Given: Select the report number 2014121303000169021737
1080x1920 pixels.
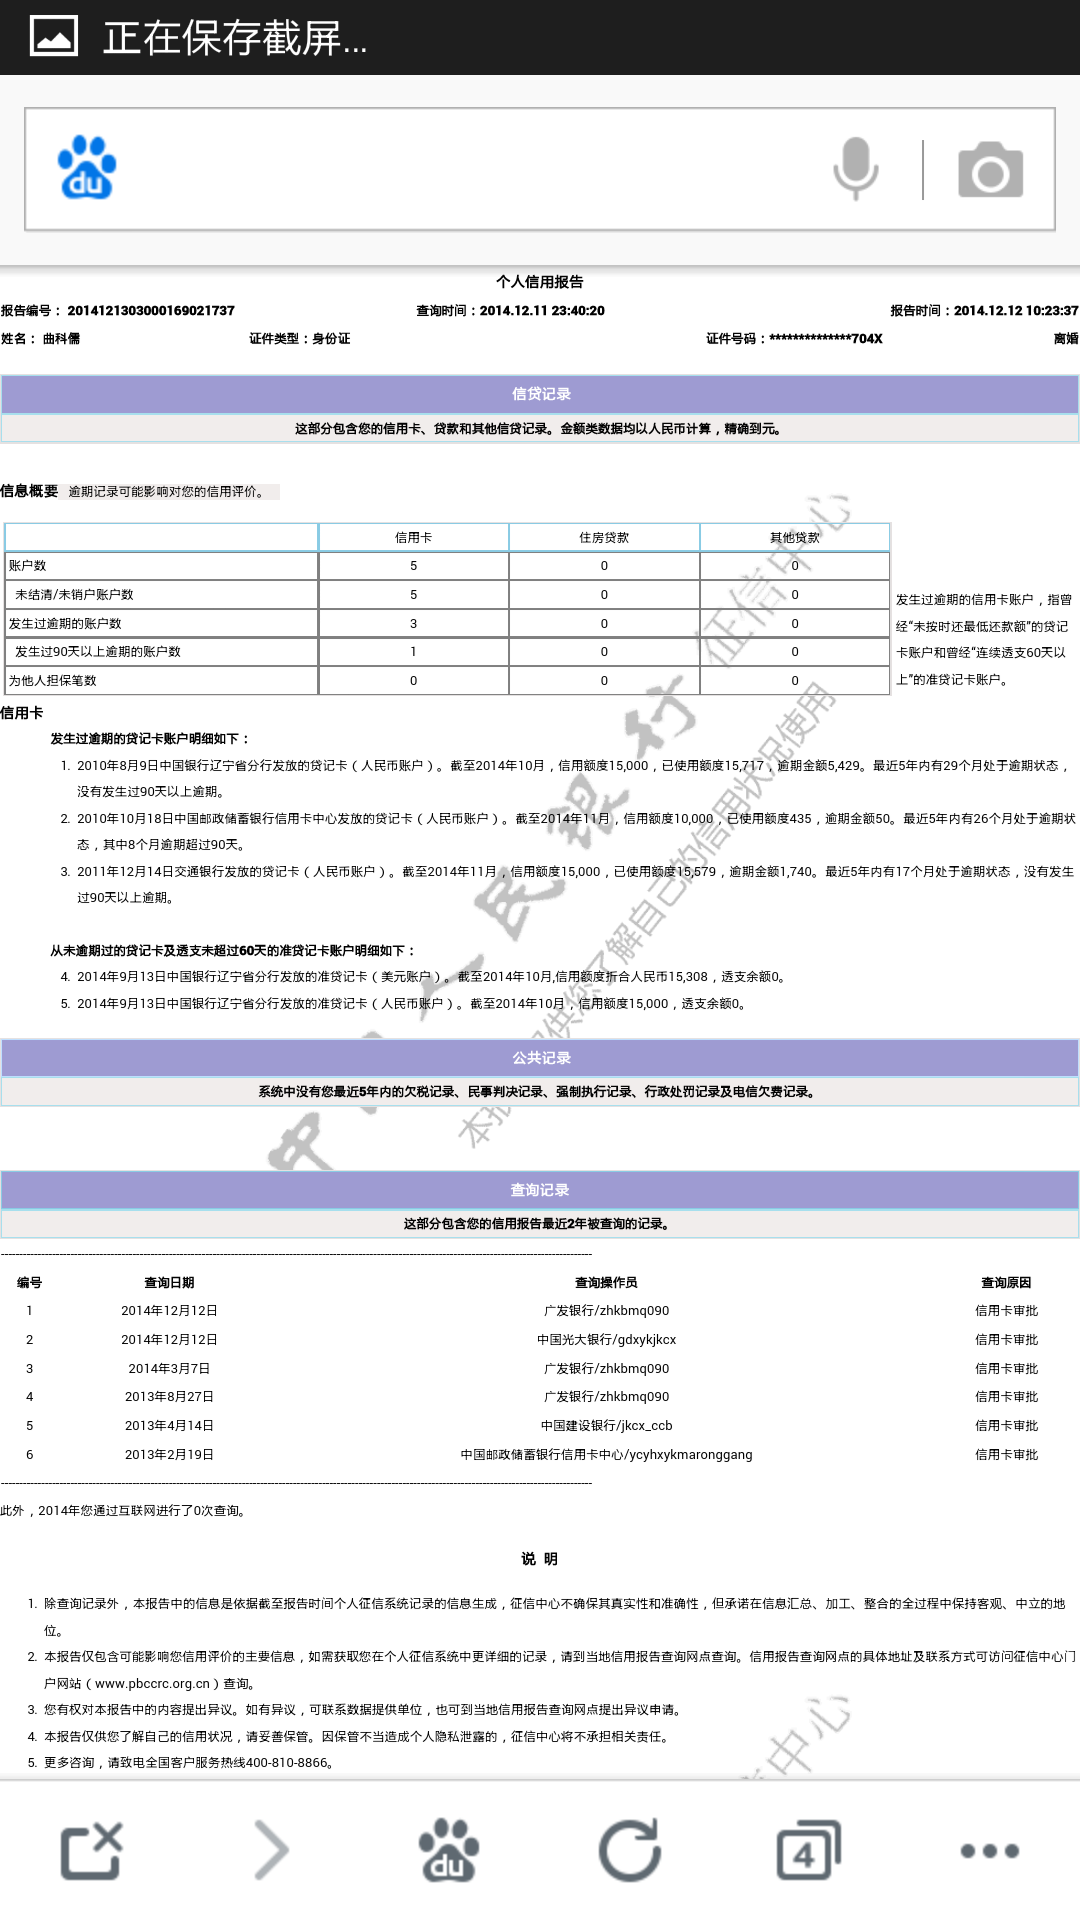Looking at the screenshot, I should click(151, 311).
